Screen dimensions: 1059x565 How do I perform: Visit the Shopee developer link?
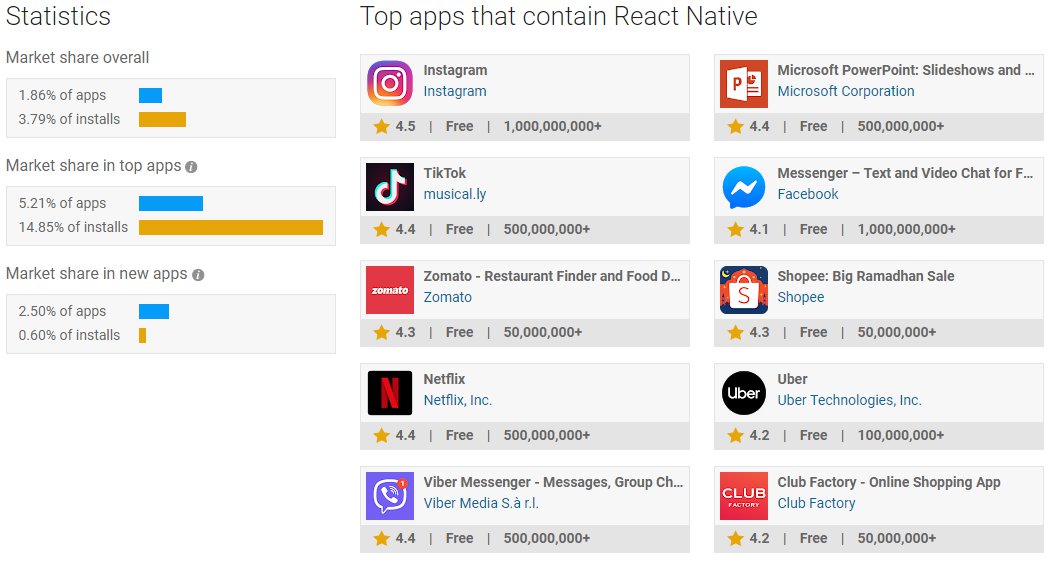800,297
